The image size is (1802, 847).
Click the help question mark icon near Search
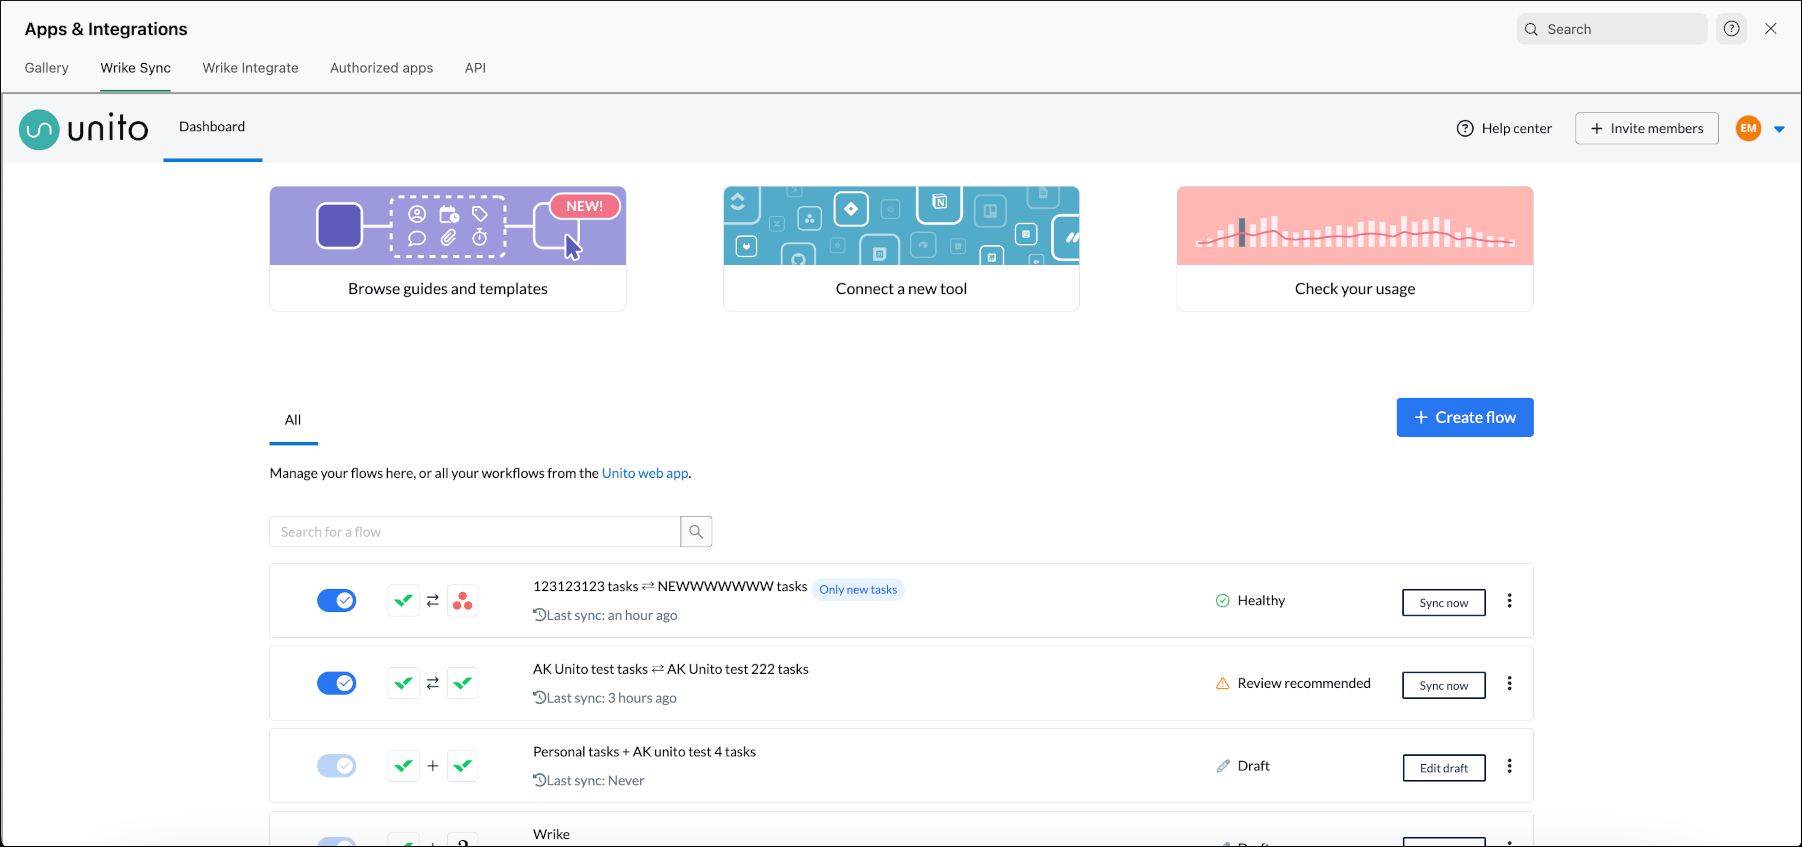pyautogui.click(x=1731, y=29)
